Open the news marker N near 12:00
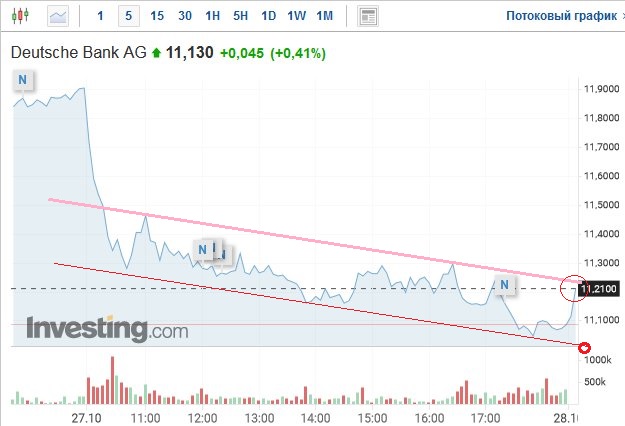625x426 pixels. (x=202, y=249)
